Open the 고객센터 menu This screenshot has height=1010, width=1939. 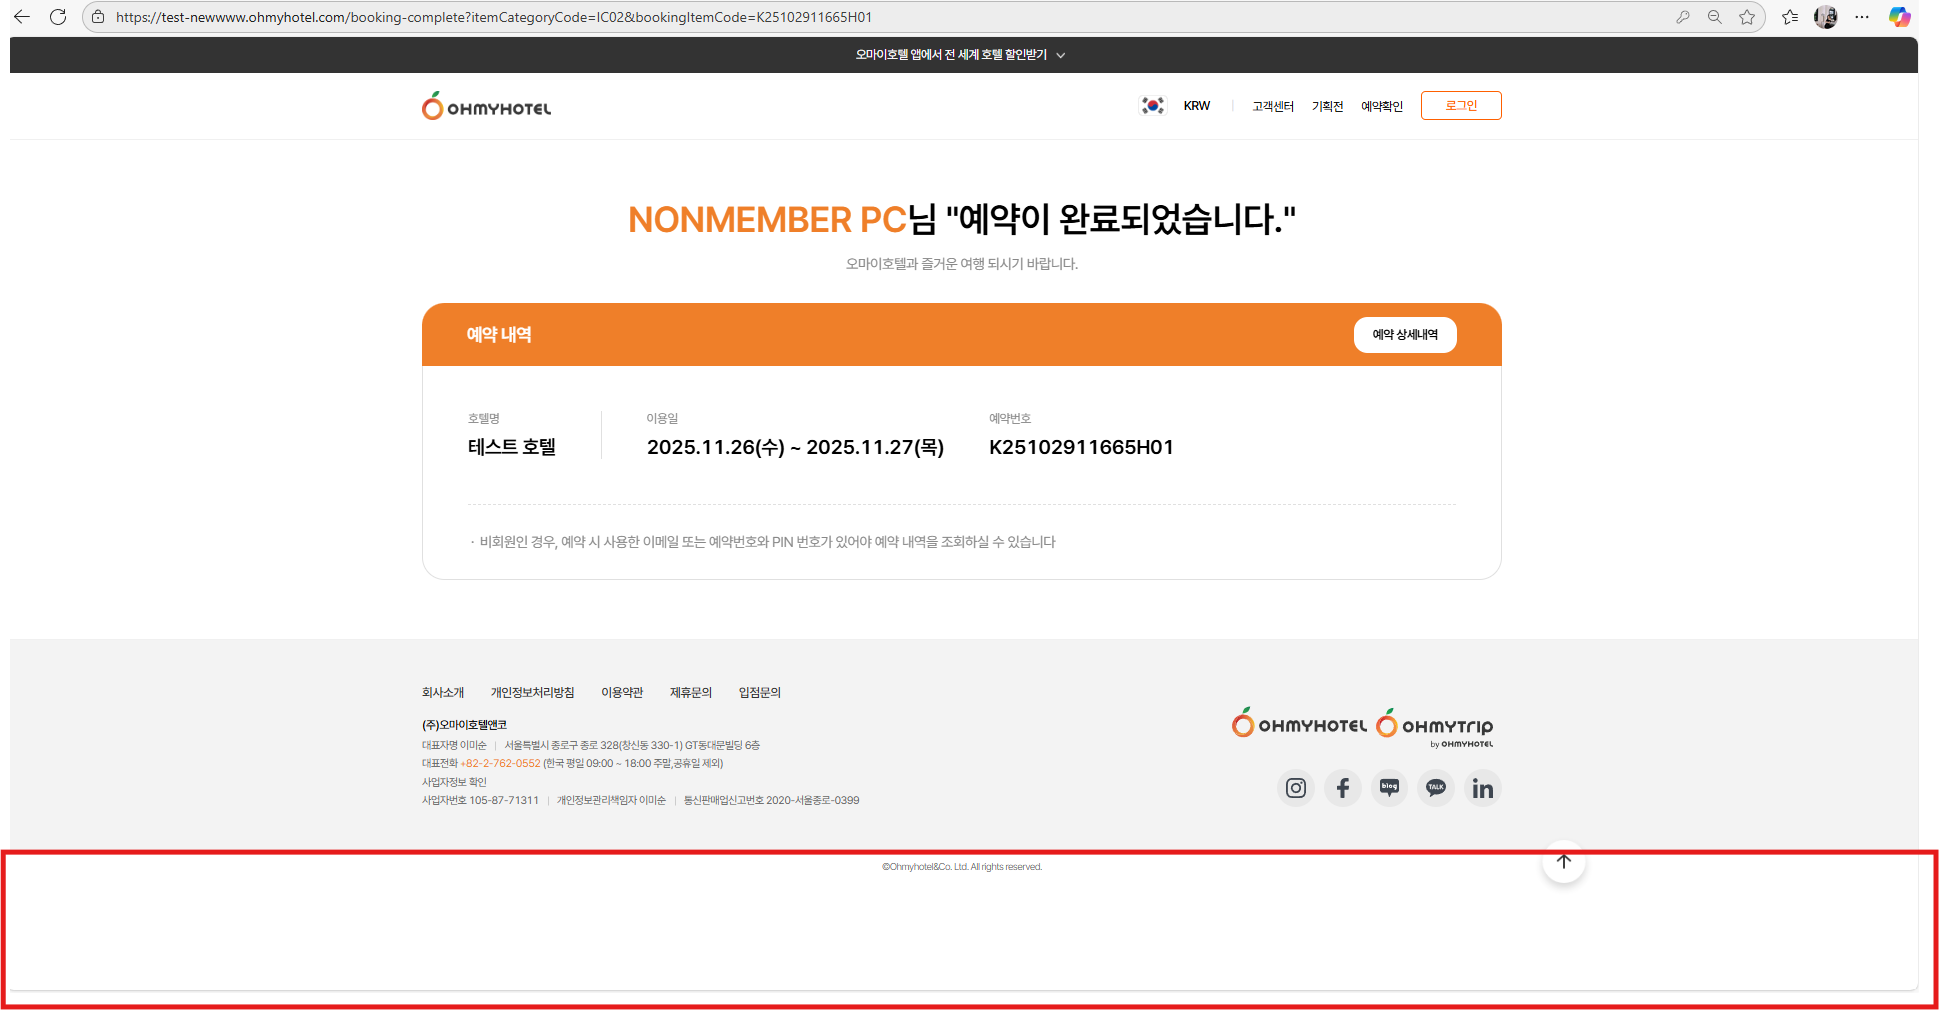click(1273, 106)
